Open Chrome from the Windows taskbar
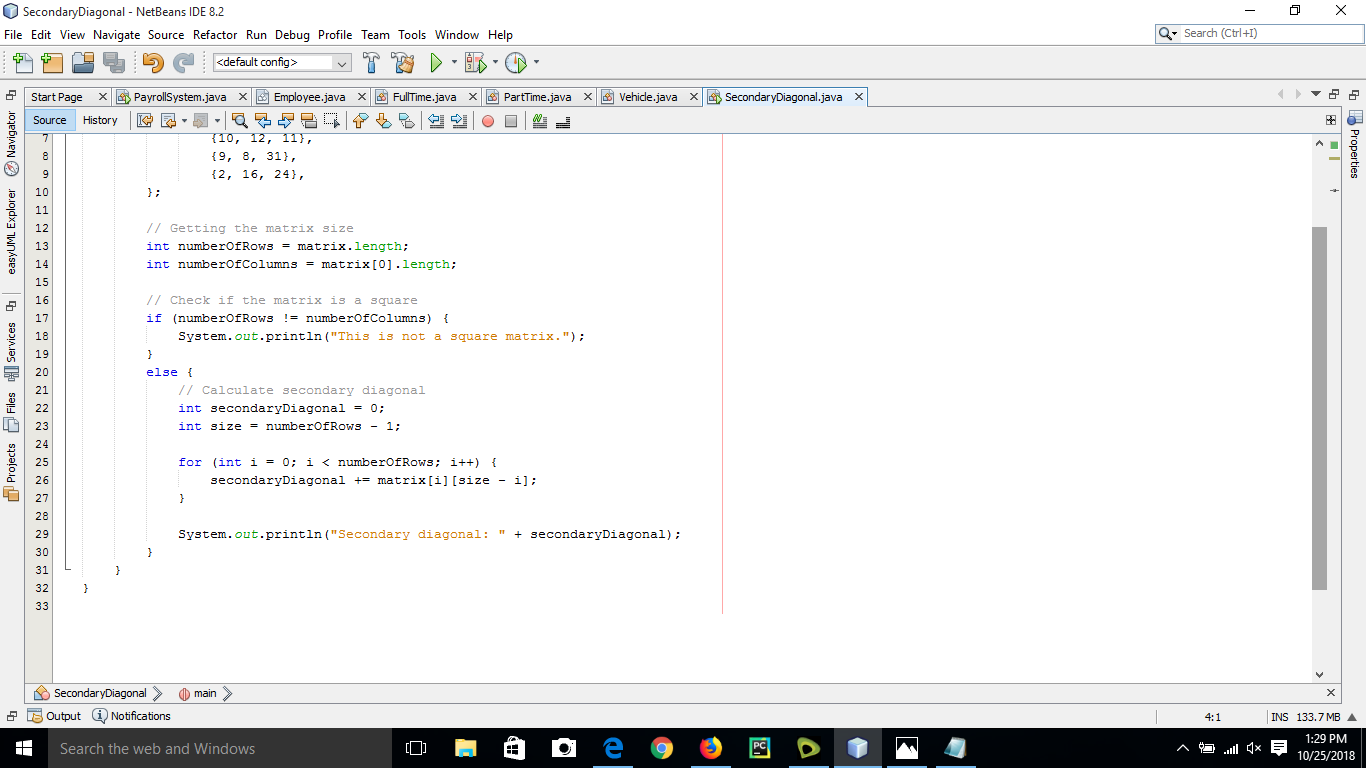The image size is (1366, 768). point(662,748)
